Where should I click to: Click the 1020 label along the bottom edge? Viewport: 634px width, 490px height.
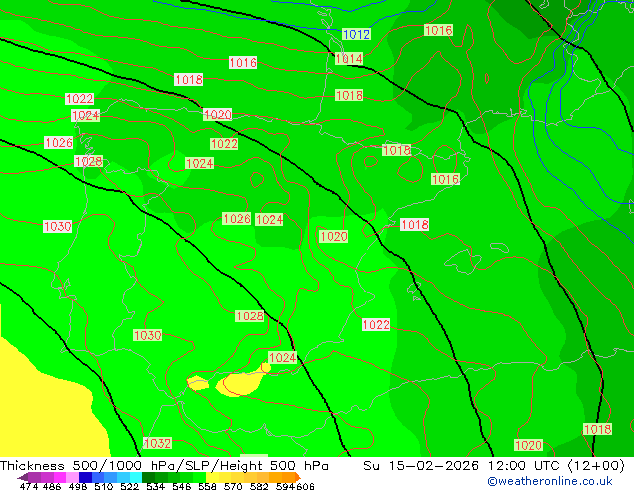coord(528,445)
